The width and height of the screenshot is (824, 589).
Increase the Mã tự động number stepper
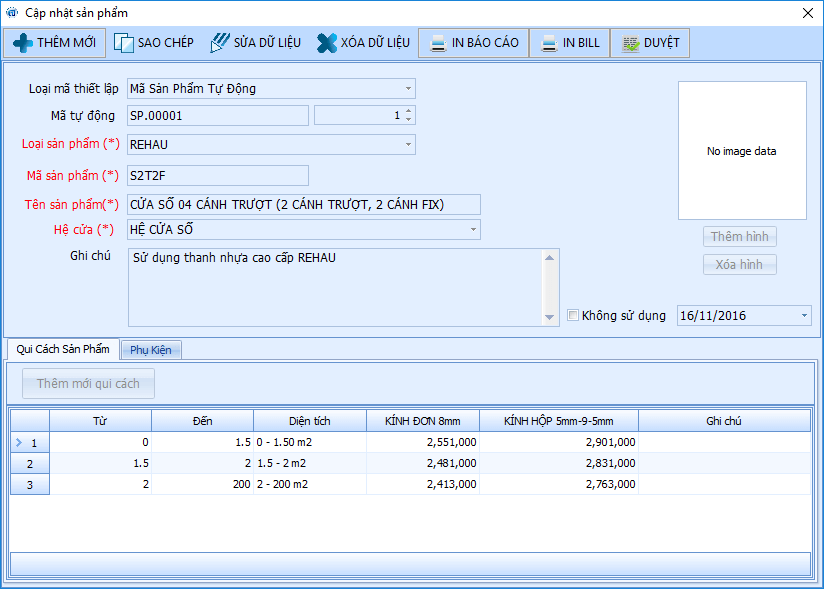(x=409, y=111)
